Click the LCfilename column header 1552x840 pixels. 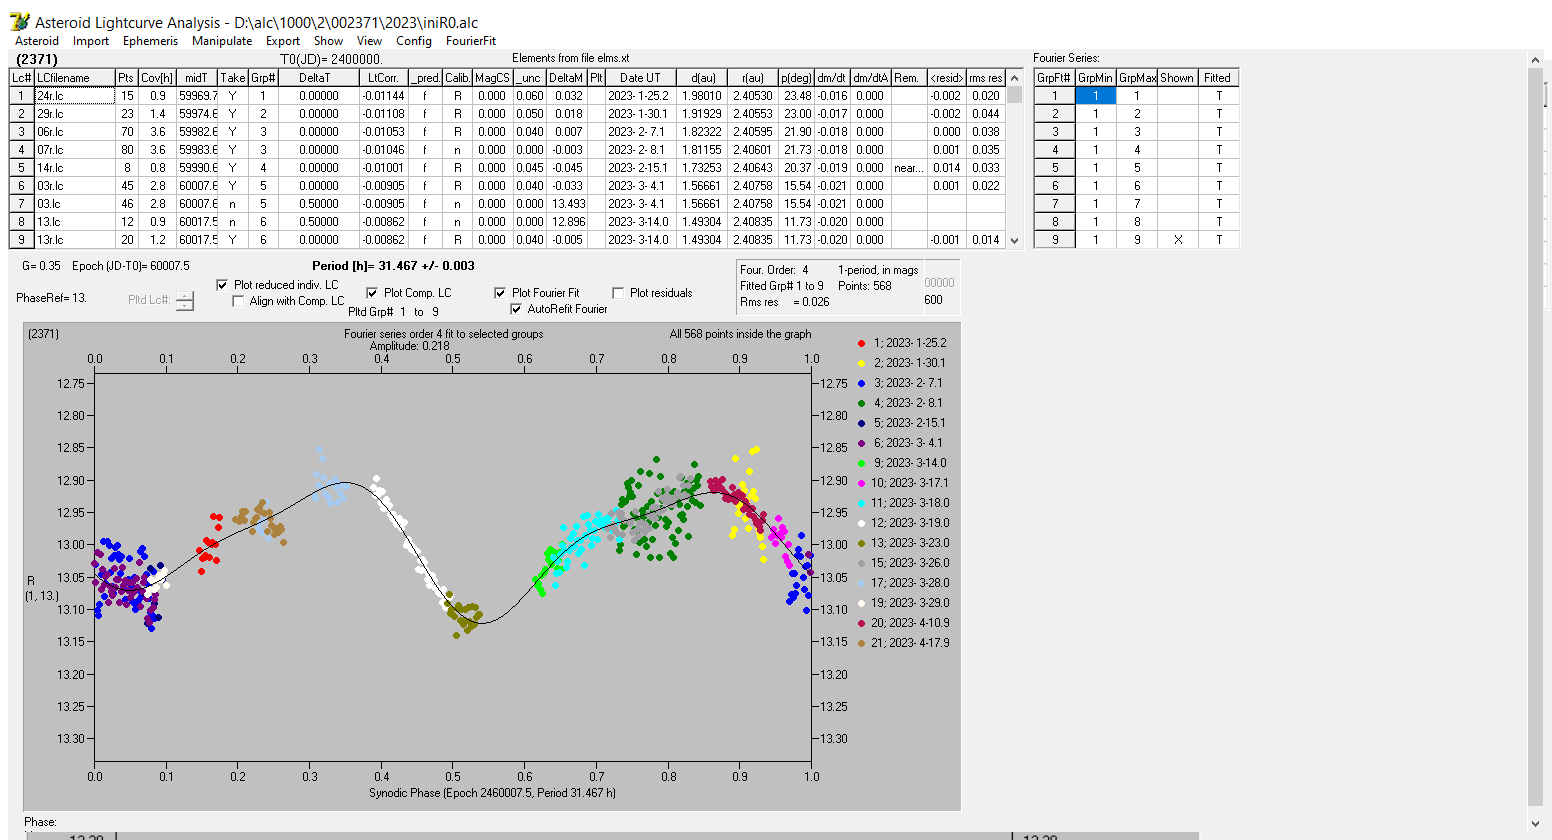click(x=74, y=78)
